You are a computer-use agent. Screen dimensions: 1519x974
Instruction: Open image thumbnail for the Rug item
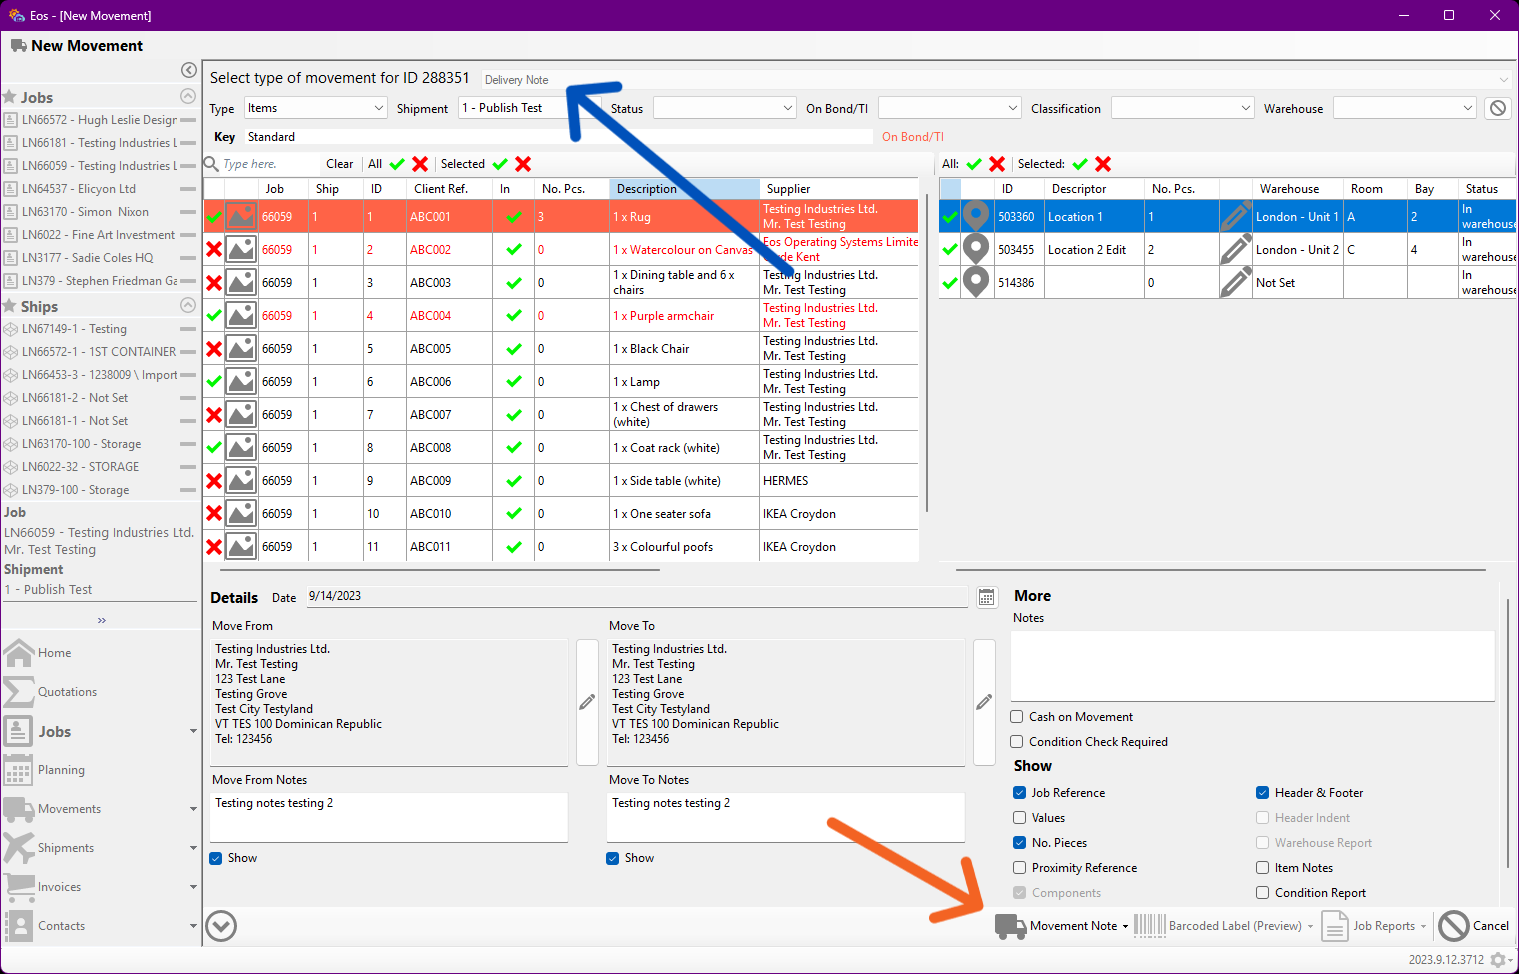241,216
